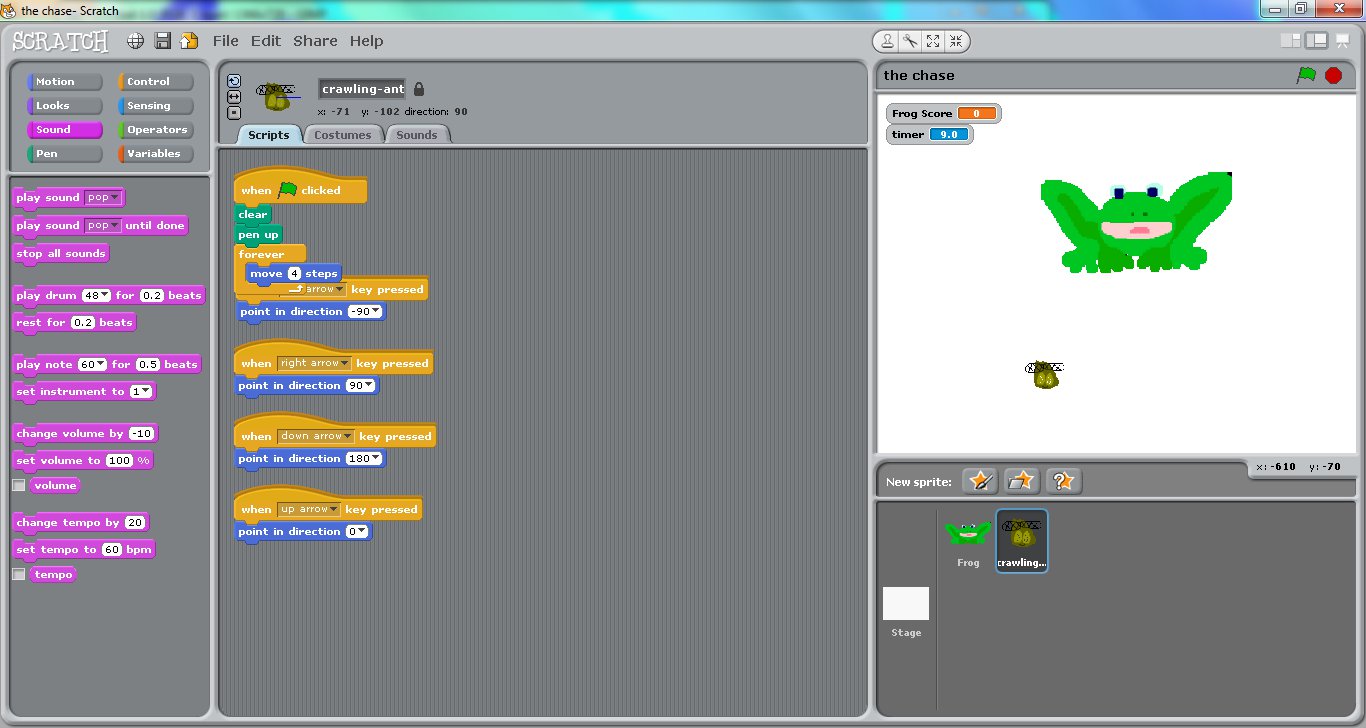Switch to the Costumes tab
Screen dimensions: 1366x728
[x=343, y=135]
